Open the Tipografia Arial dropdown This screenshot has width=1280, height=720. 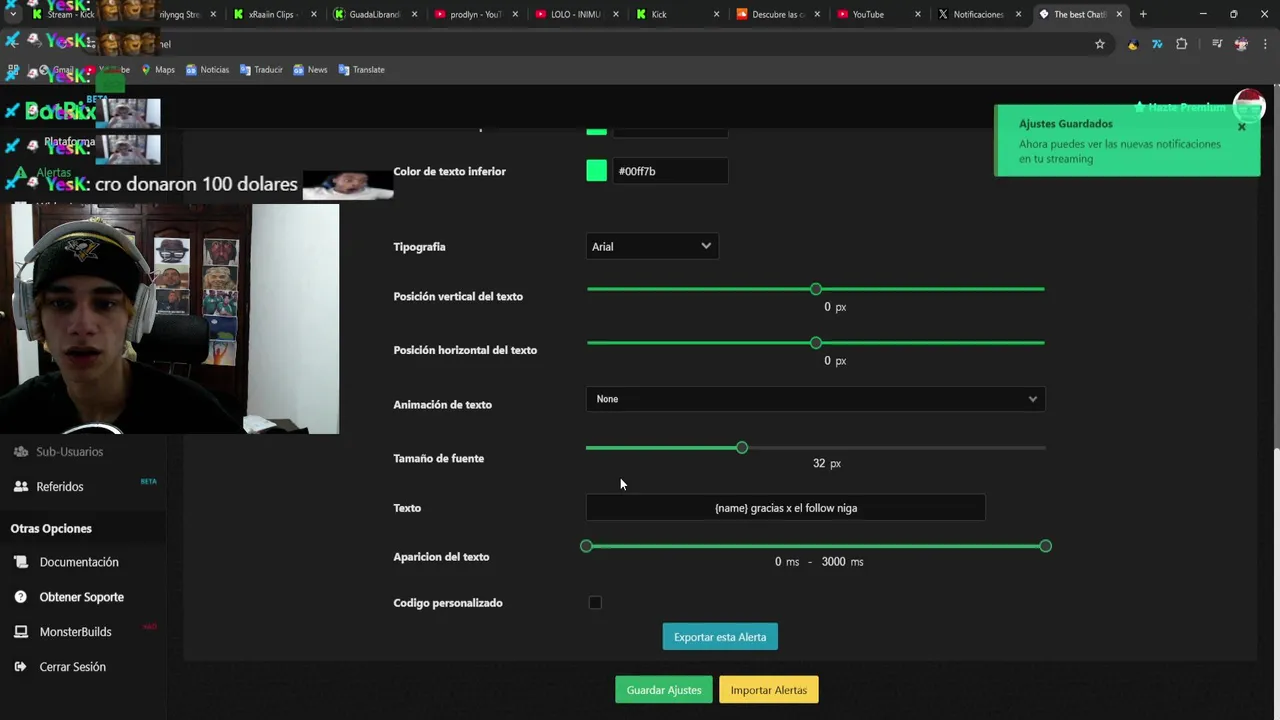pyautogui.click(x=652, y=246)
